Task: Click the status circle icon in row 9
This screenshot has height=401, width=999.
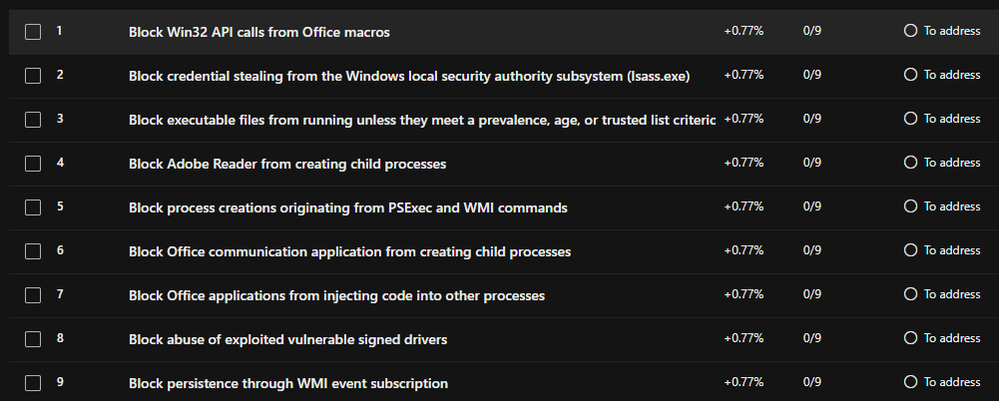Action: click(910, 383)
